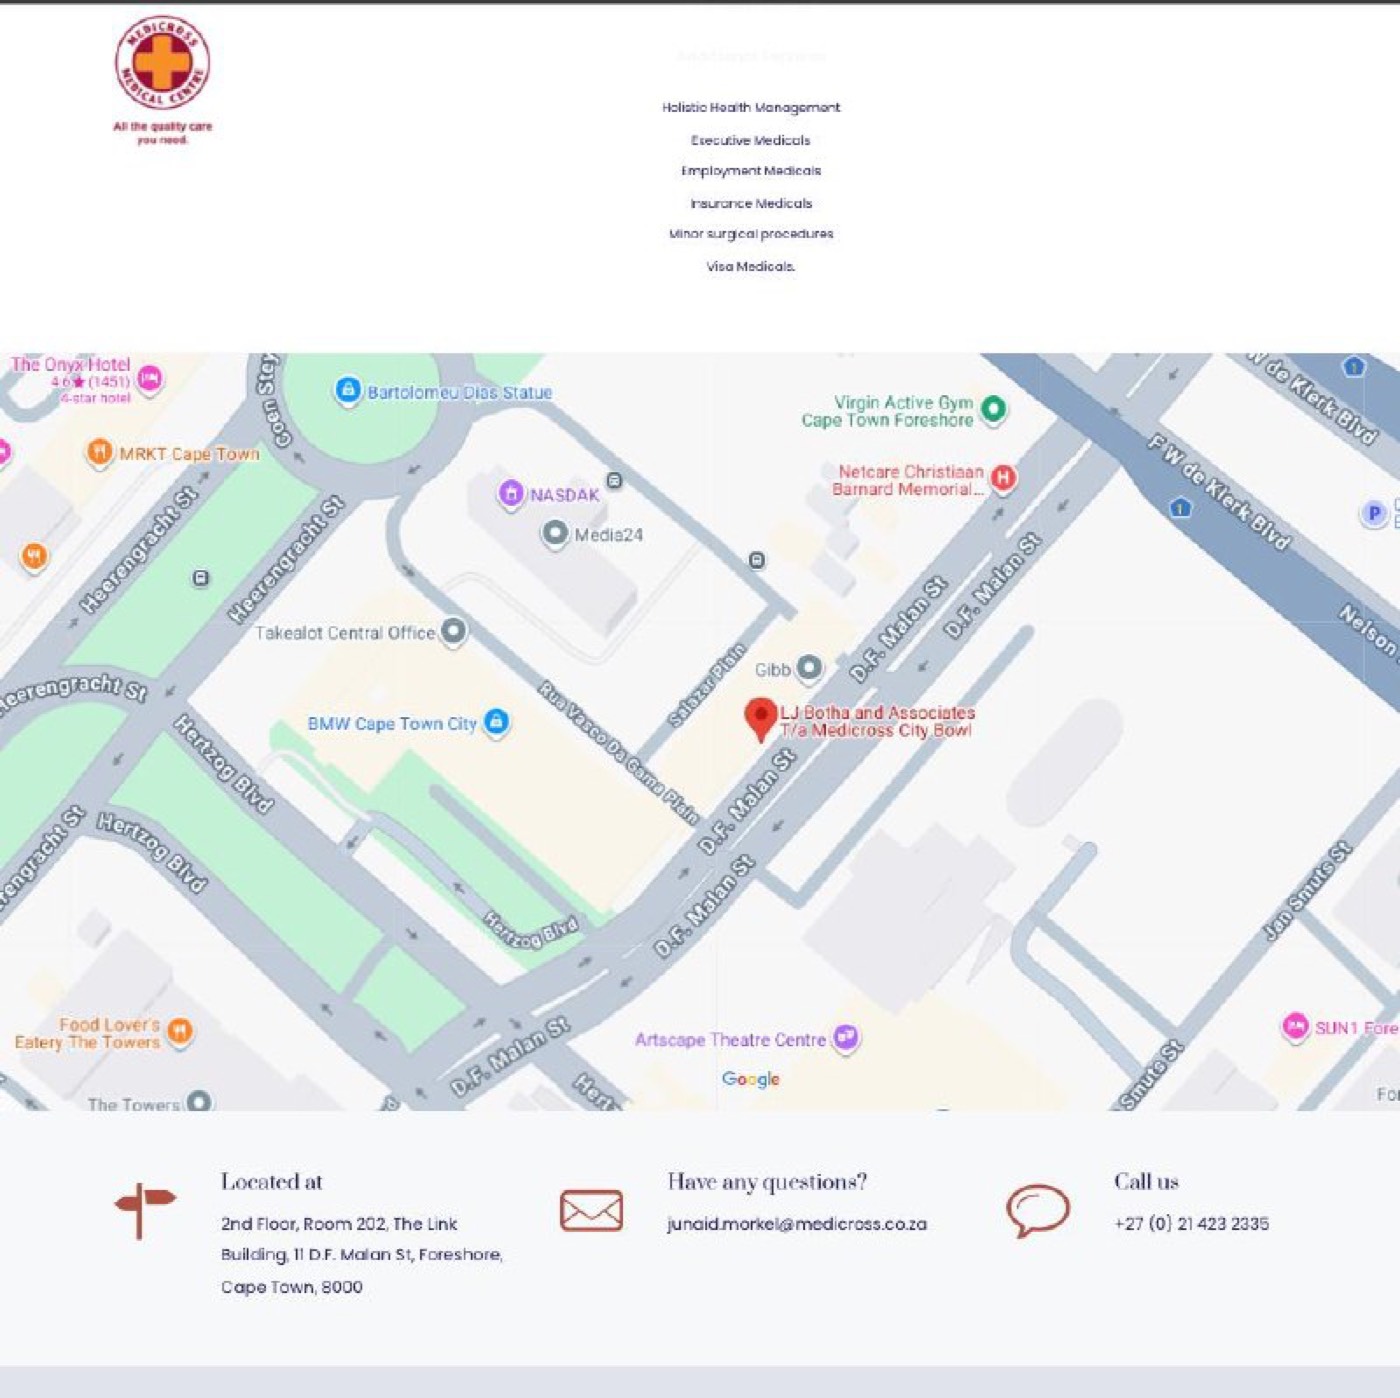This screenshot has height=1398, width=1400.
Task: Open the Visa Medicals service entry
Action: [x=751, y=267]
